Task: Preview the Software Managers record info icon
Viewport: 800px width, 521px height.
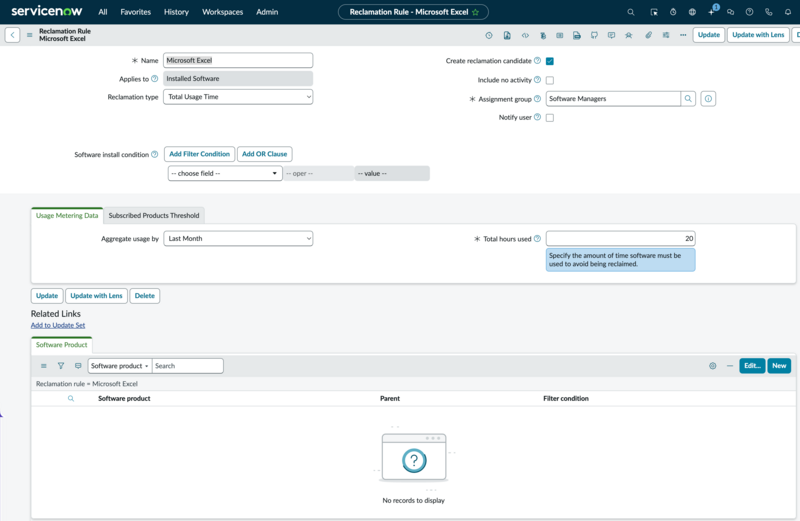Action: pos(708,98)
